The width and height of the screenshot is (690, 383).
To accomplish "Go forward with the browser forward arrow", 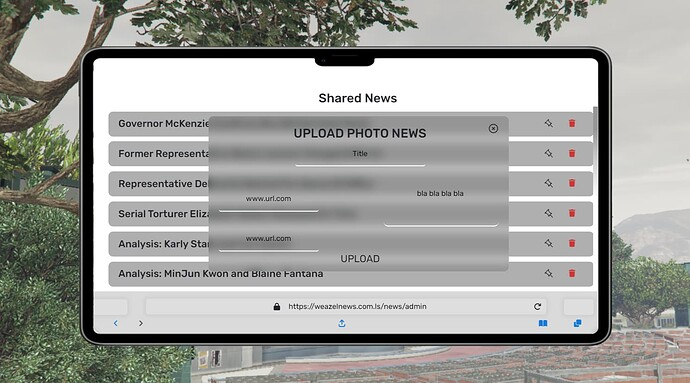I will 140,323.
